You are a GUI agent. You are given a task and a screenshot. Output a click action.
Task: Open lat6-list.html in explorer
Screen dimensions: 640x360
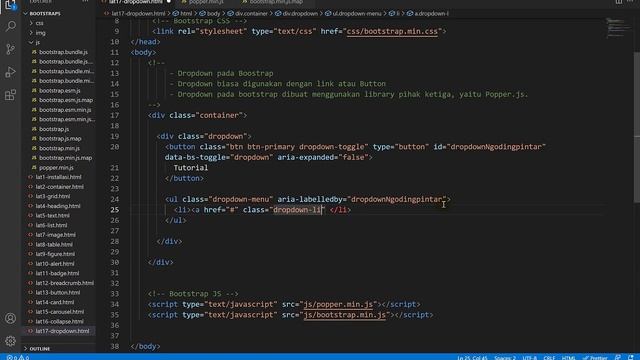[x=51, y=225]
